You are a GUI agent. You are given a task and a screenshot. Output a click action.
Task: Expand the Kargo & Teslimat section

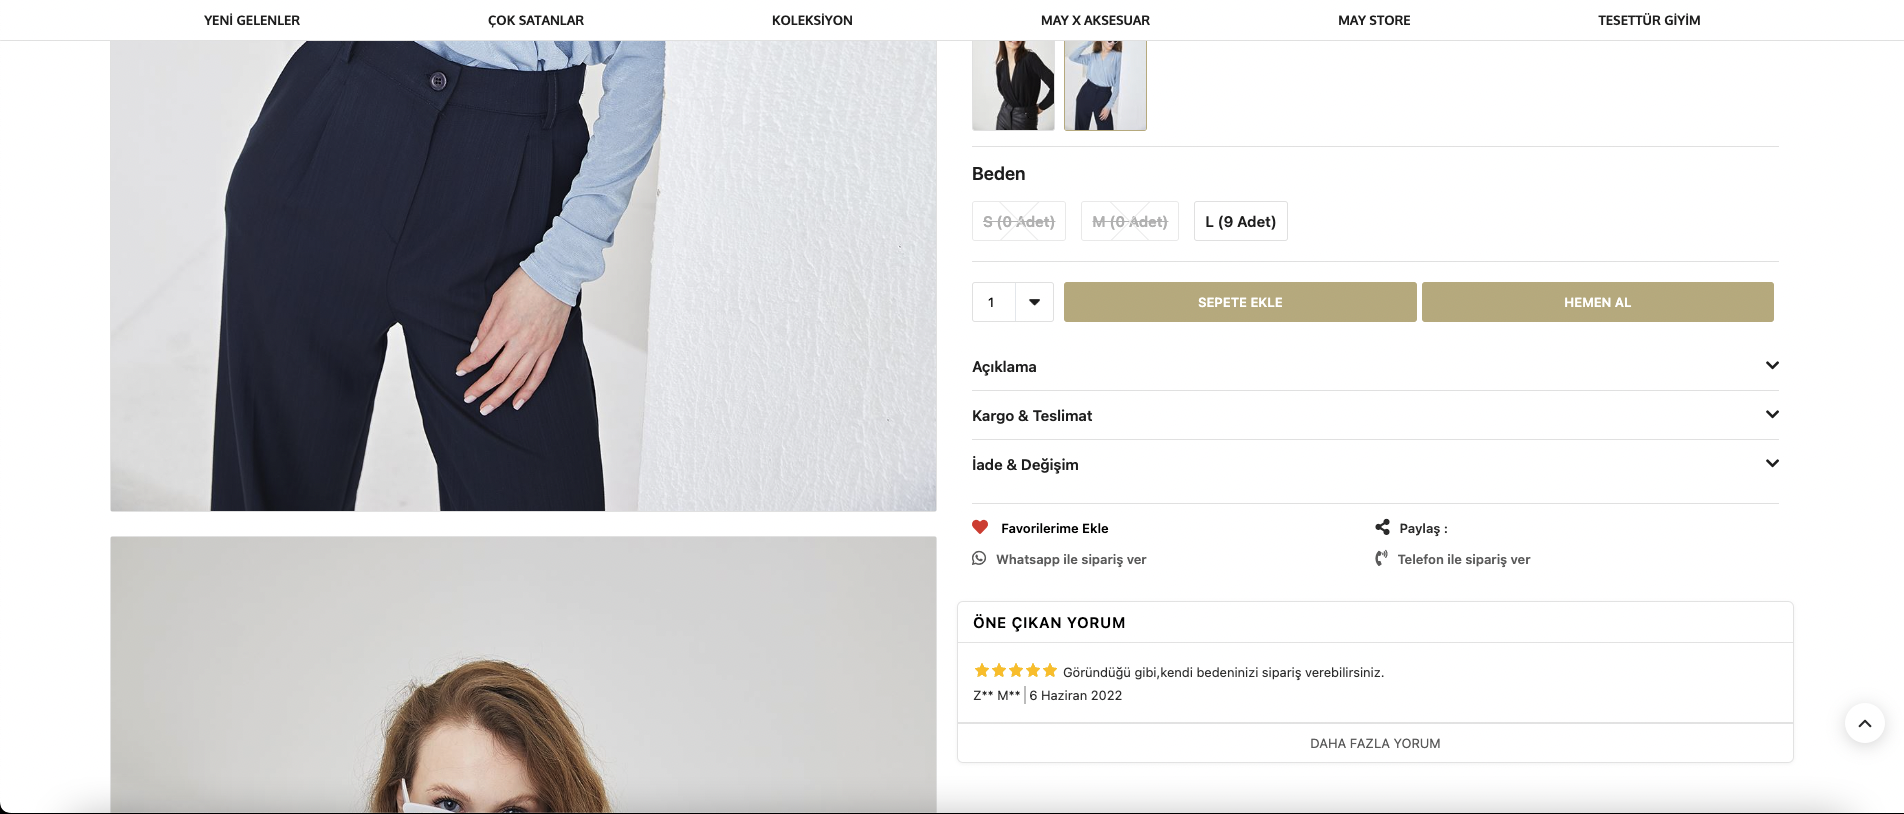coord(1771,415)
